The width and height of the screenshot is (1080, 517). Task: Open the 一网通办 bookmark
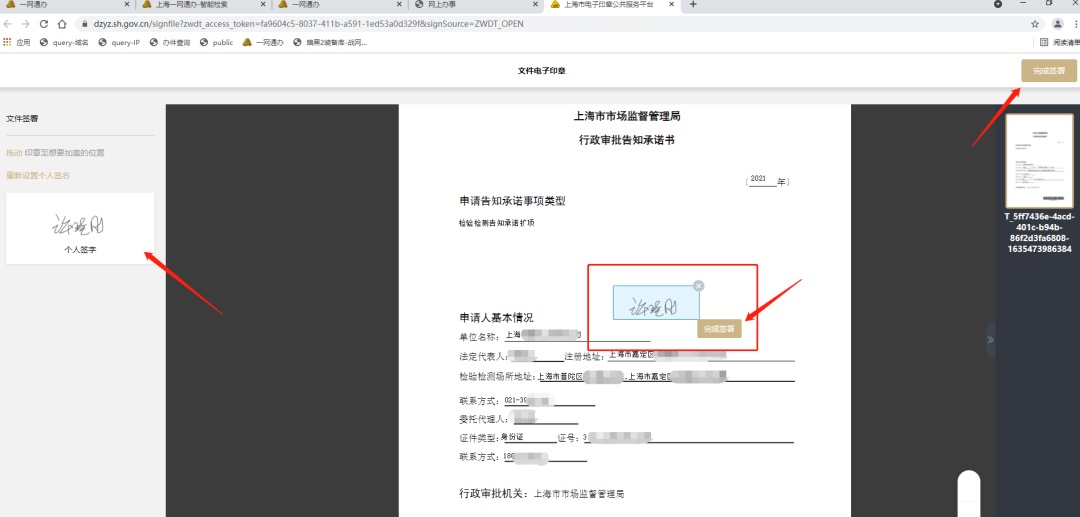coord(263,43)
